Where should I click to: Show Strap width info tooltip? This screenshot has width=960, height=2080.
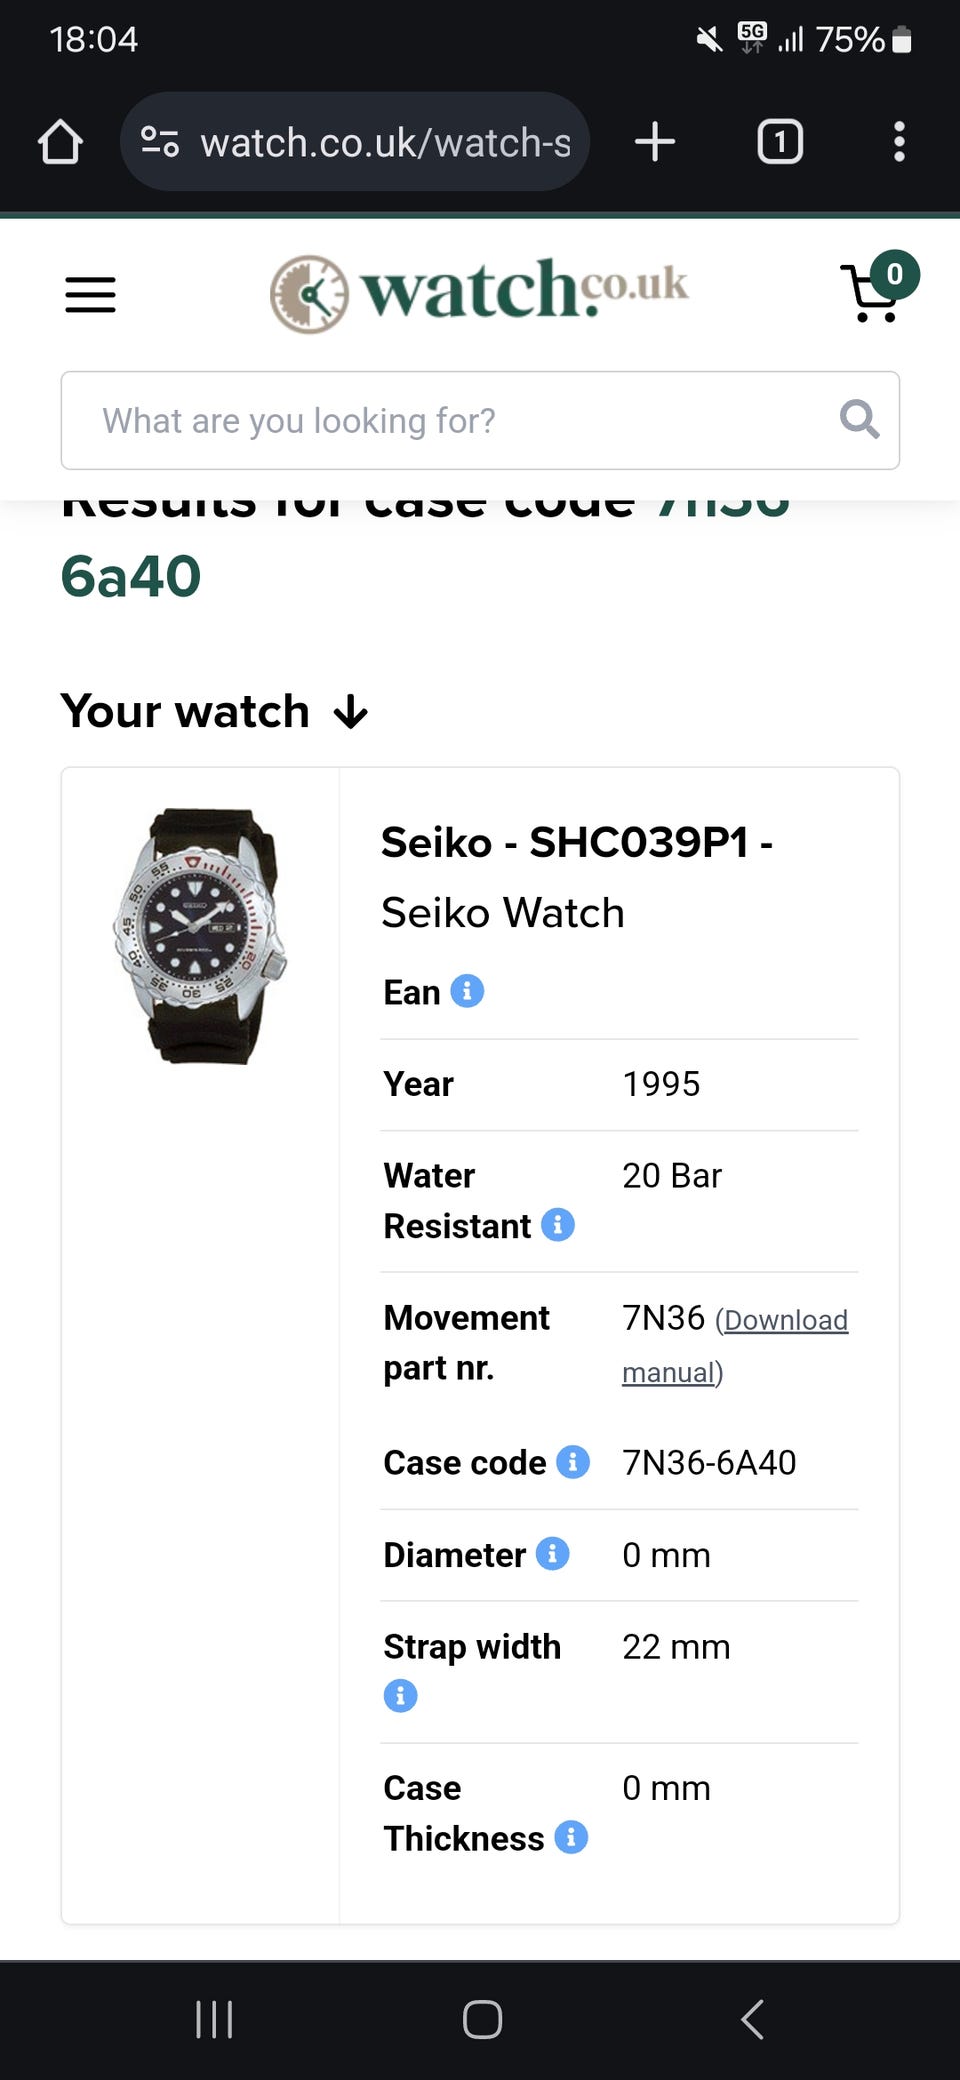[x=400, y=1695]
